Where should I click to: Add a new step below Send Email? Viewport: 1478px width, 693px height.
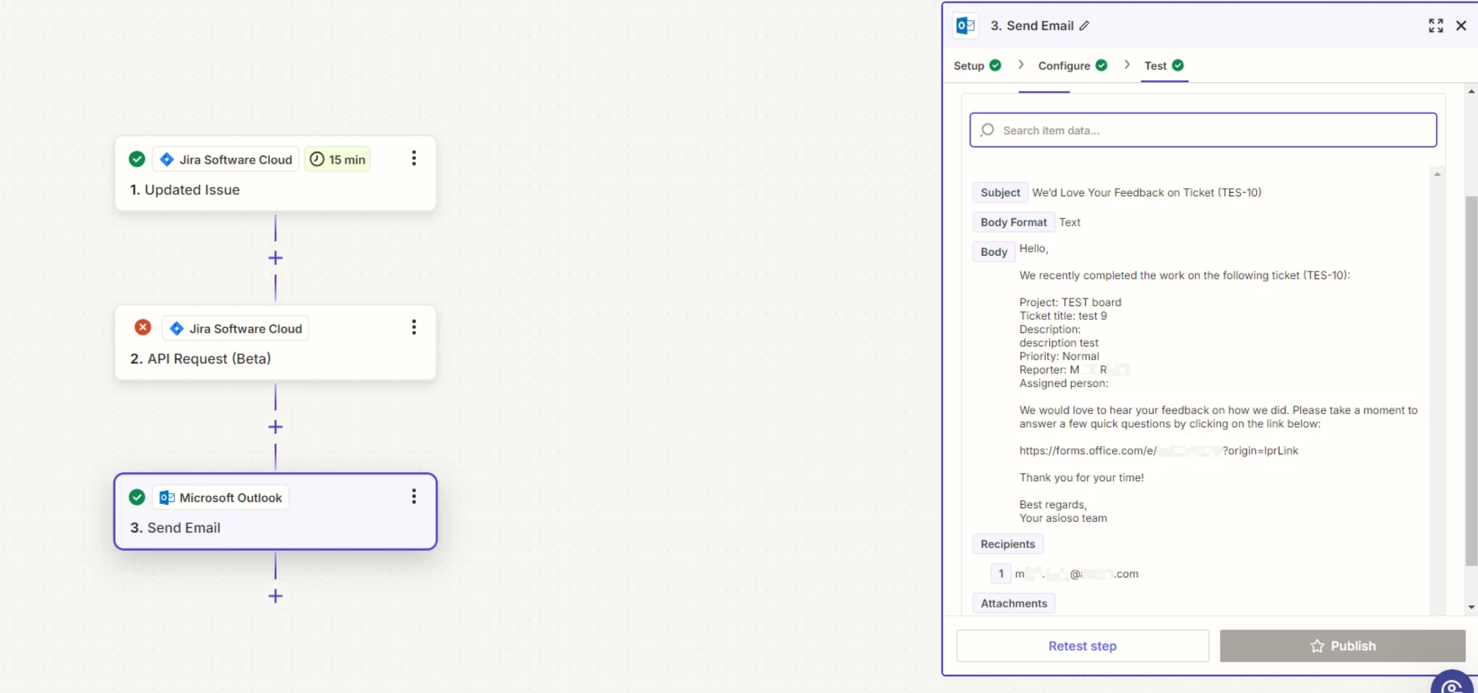coord(275,596)
